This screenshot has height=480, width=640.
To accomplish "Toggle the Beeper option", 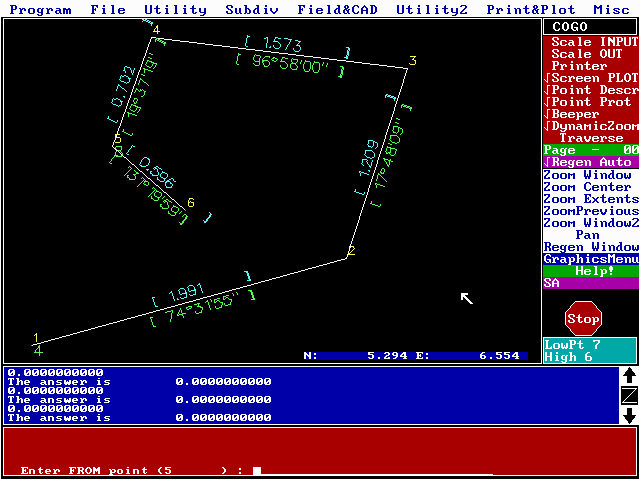I will tap(590, 114).
